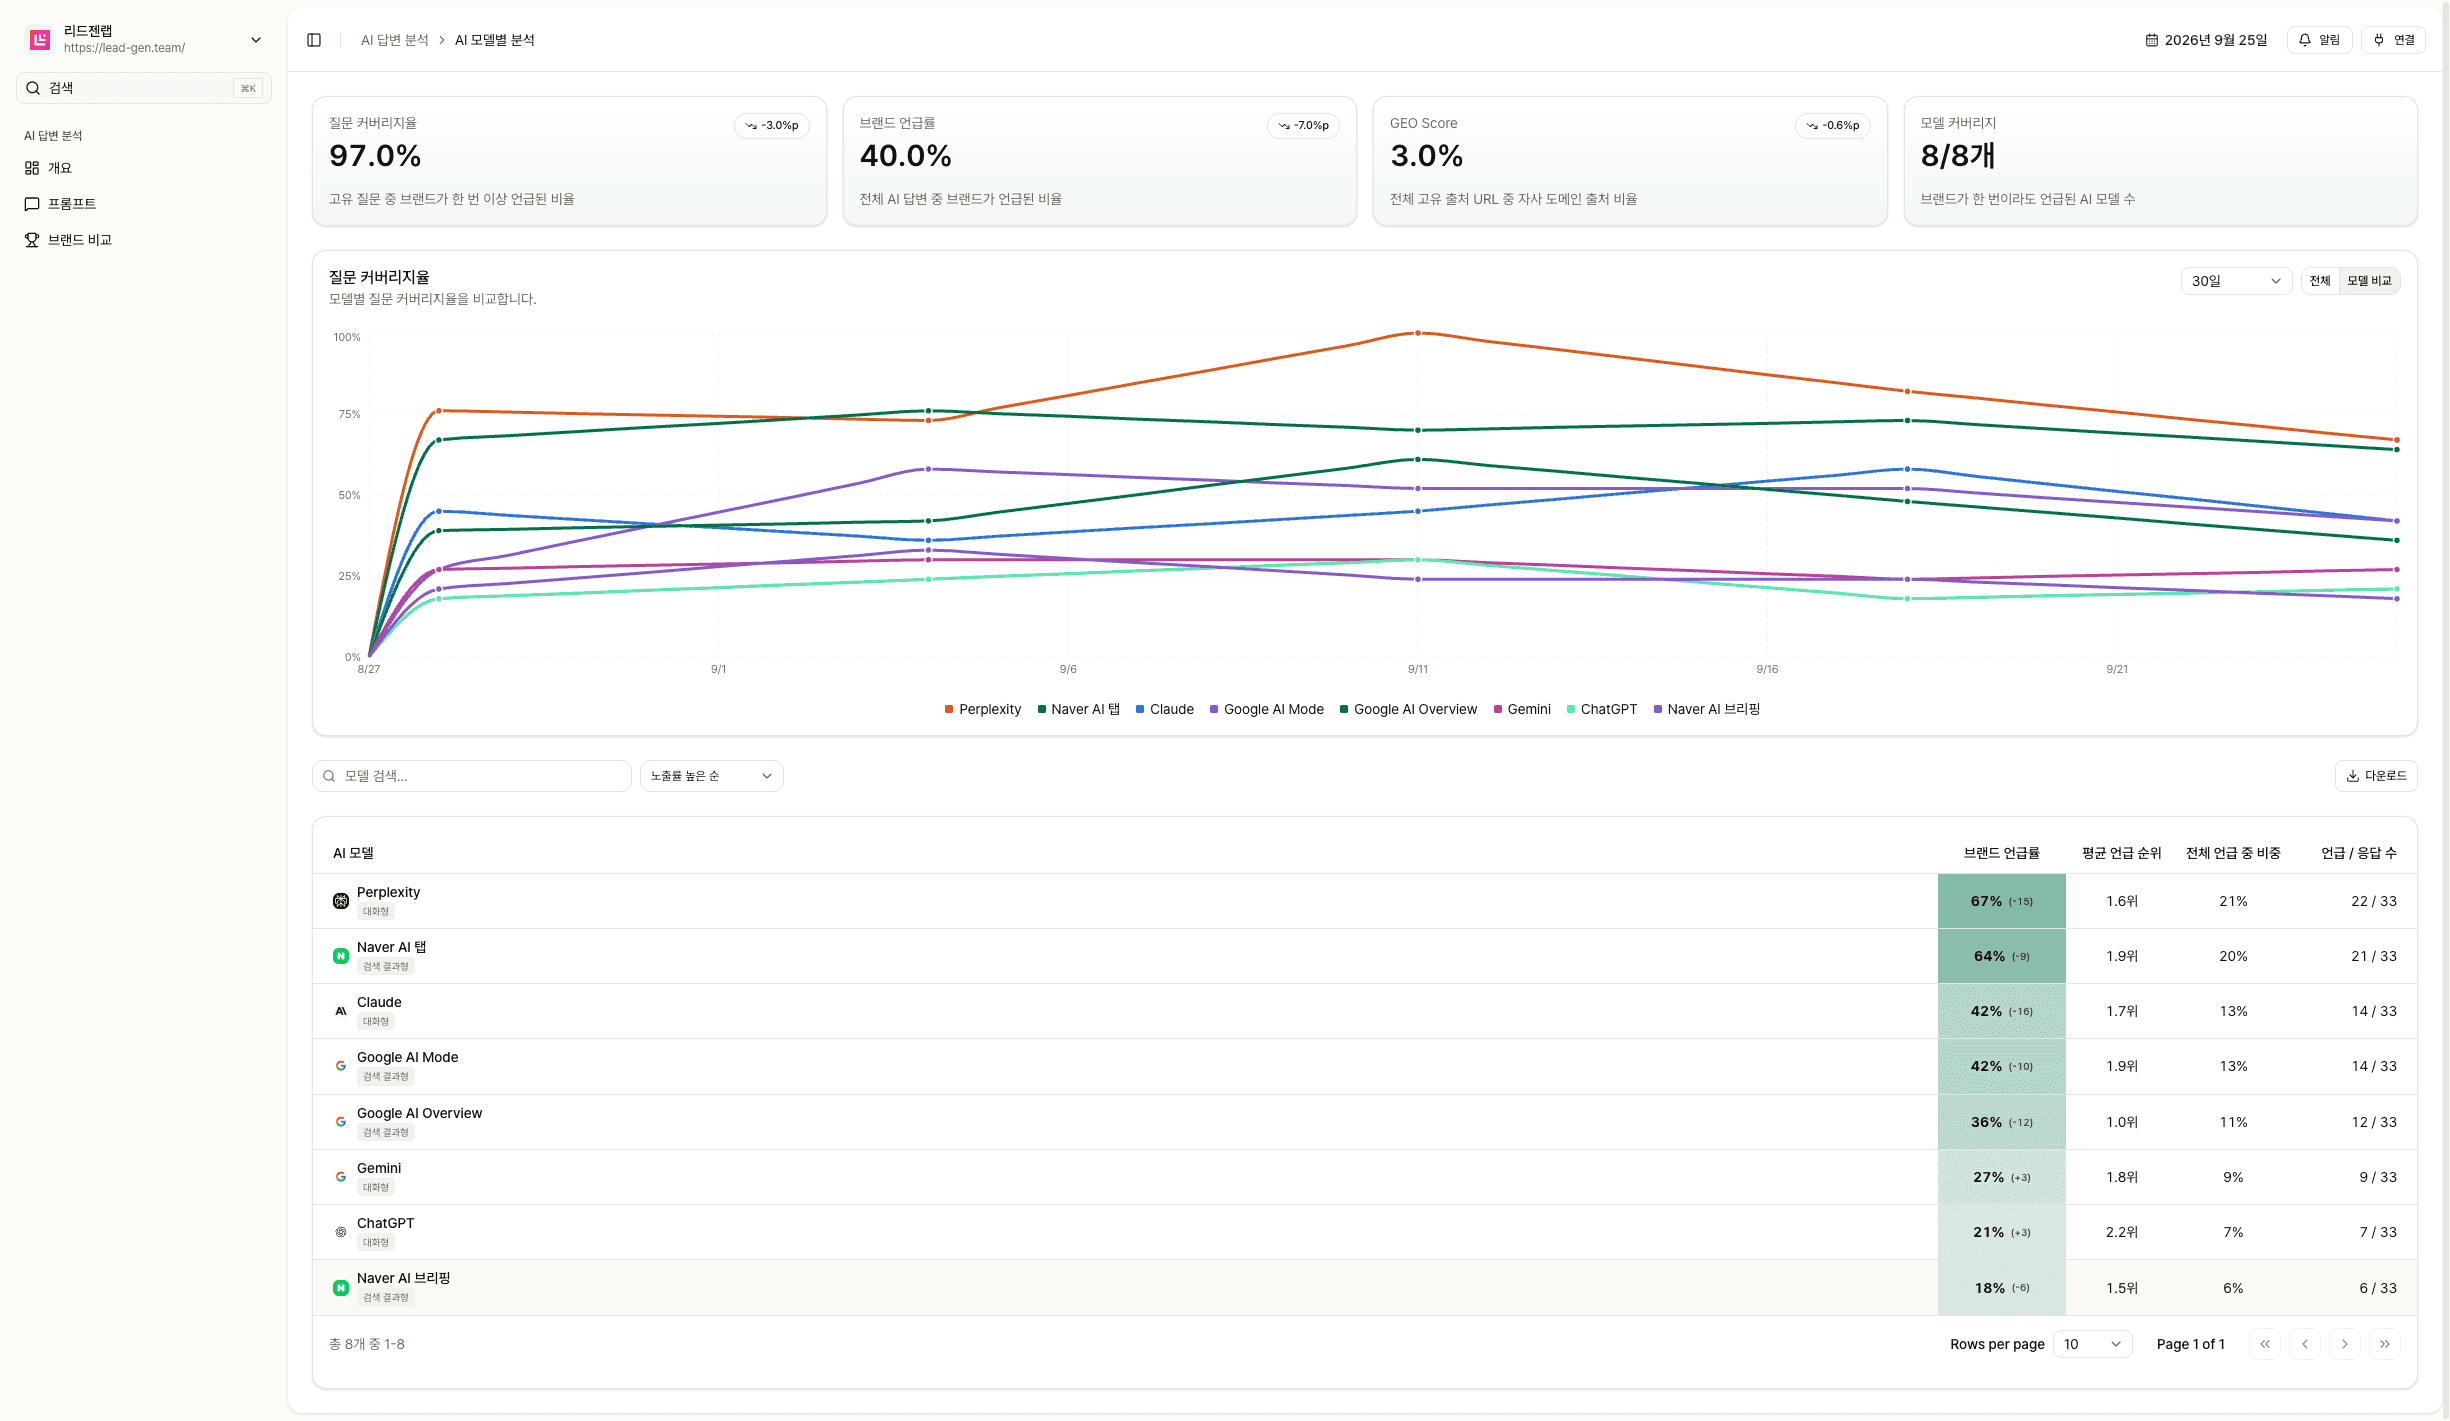Switch chart to 전체 view

tap(2320, 281)
